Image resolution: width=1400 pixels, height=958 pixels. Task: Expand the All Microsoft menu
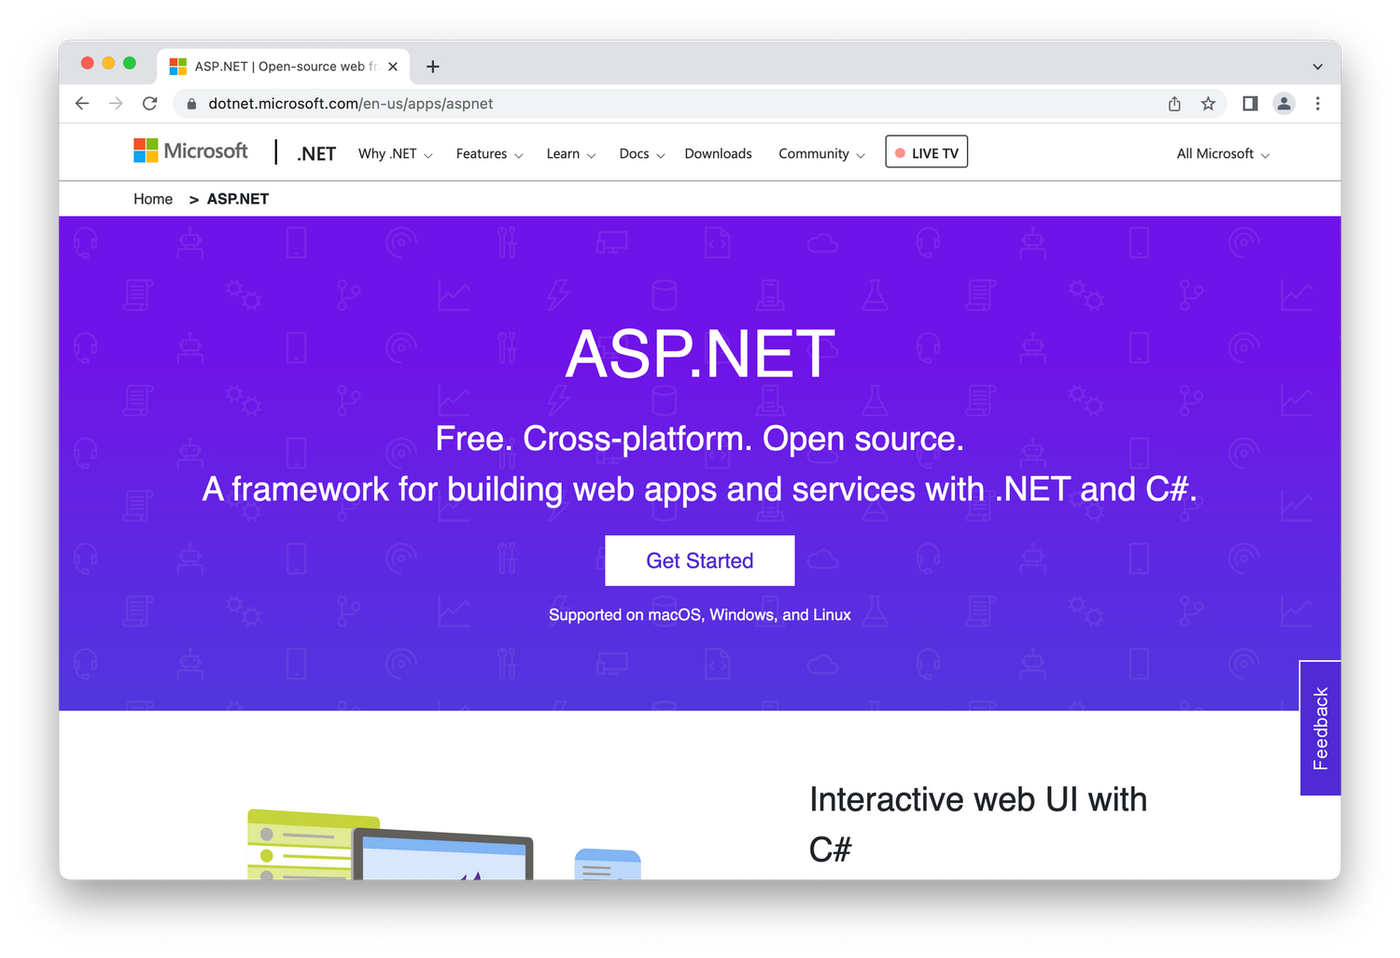pyautogui.click(x=1221, y=153)
